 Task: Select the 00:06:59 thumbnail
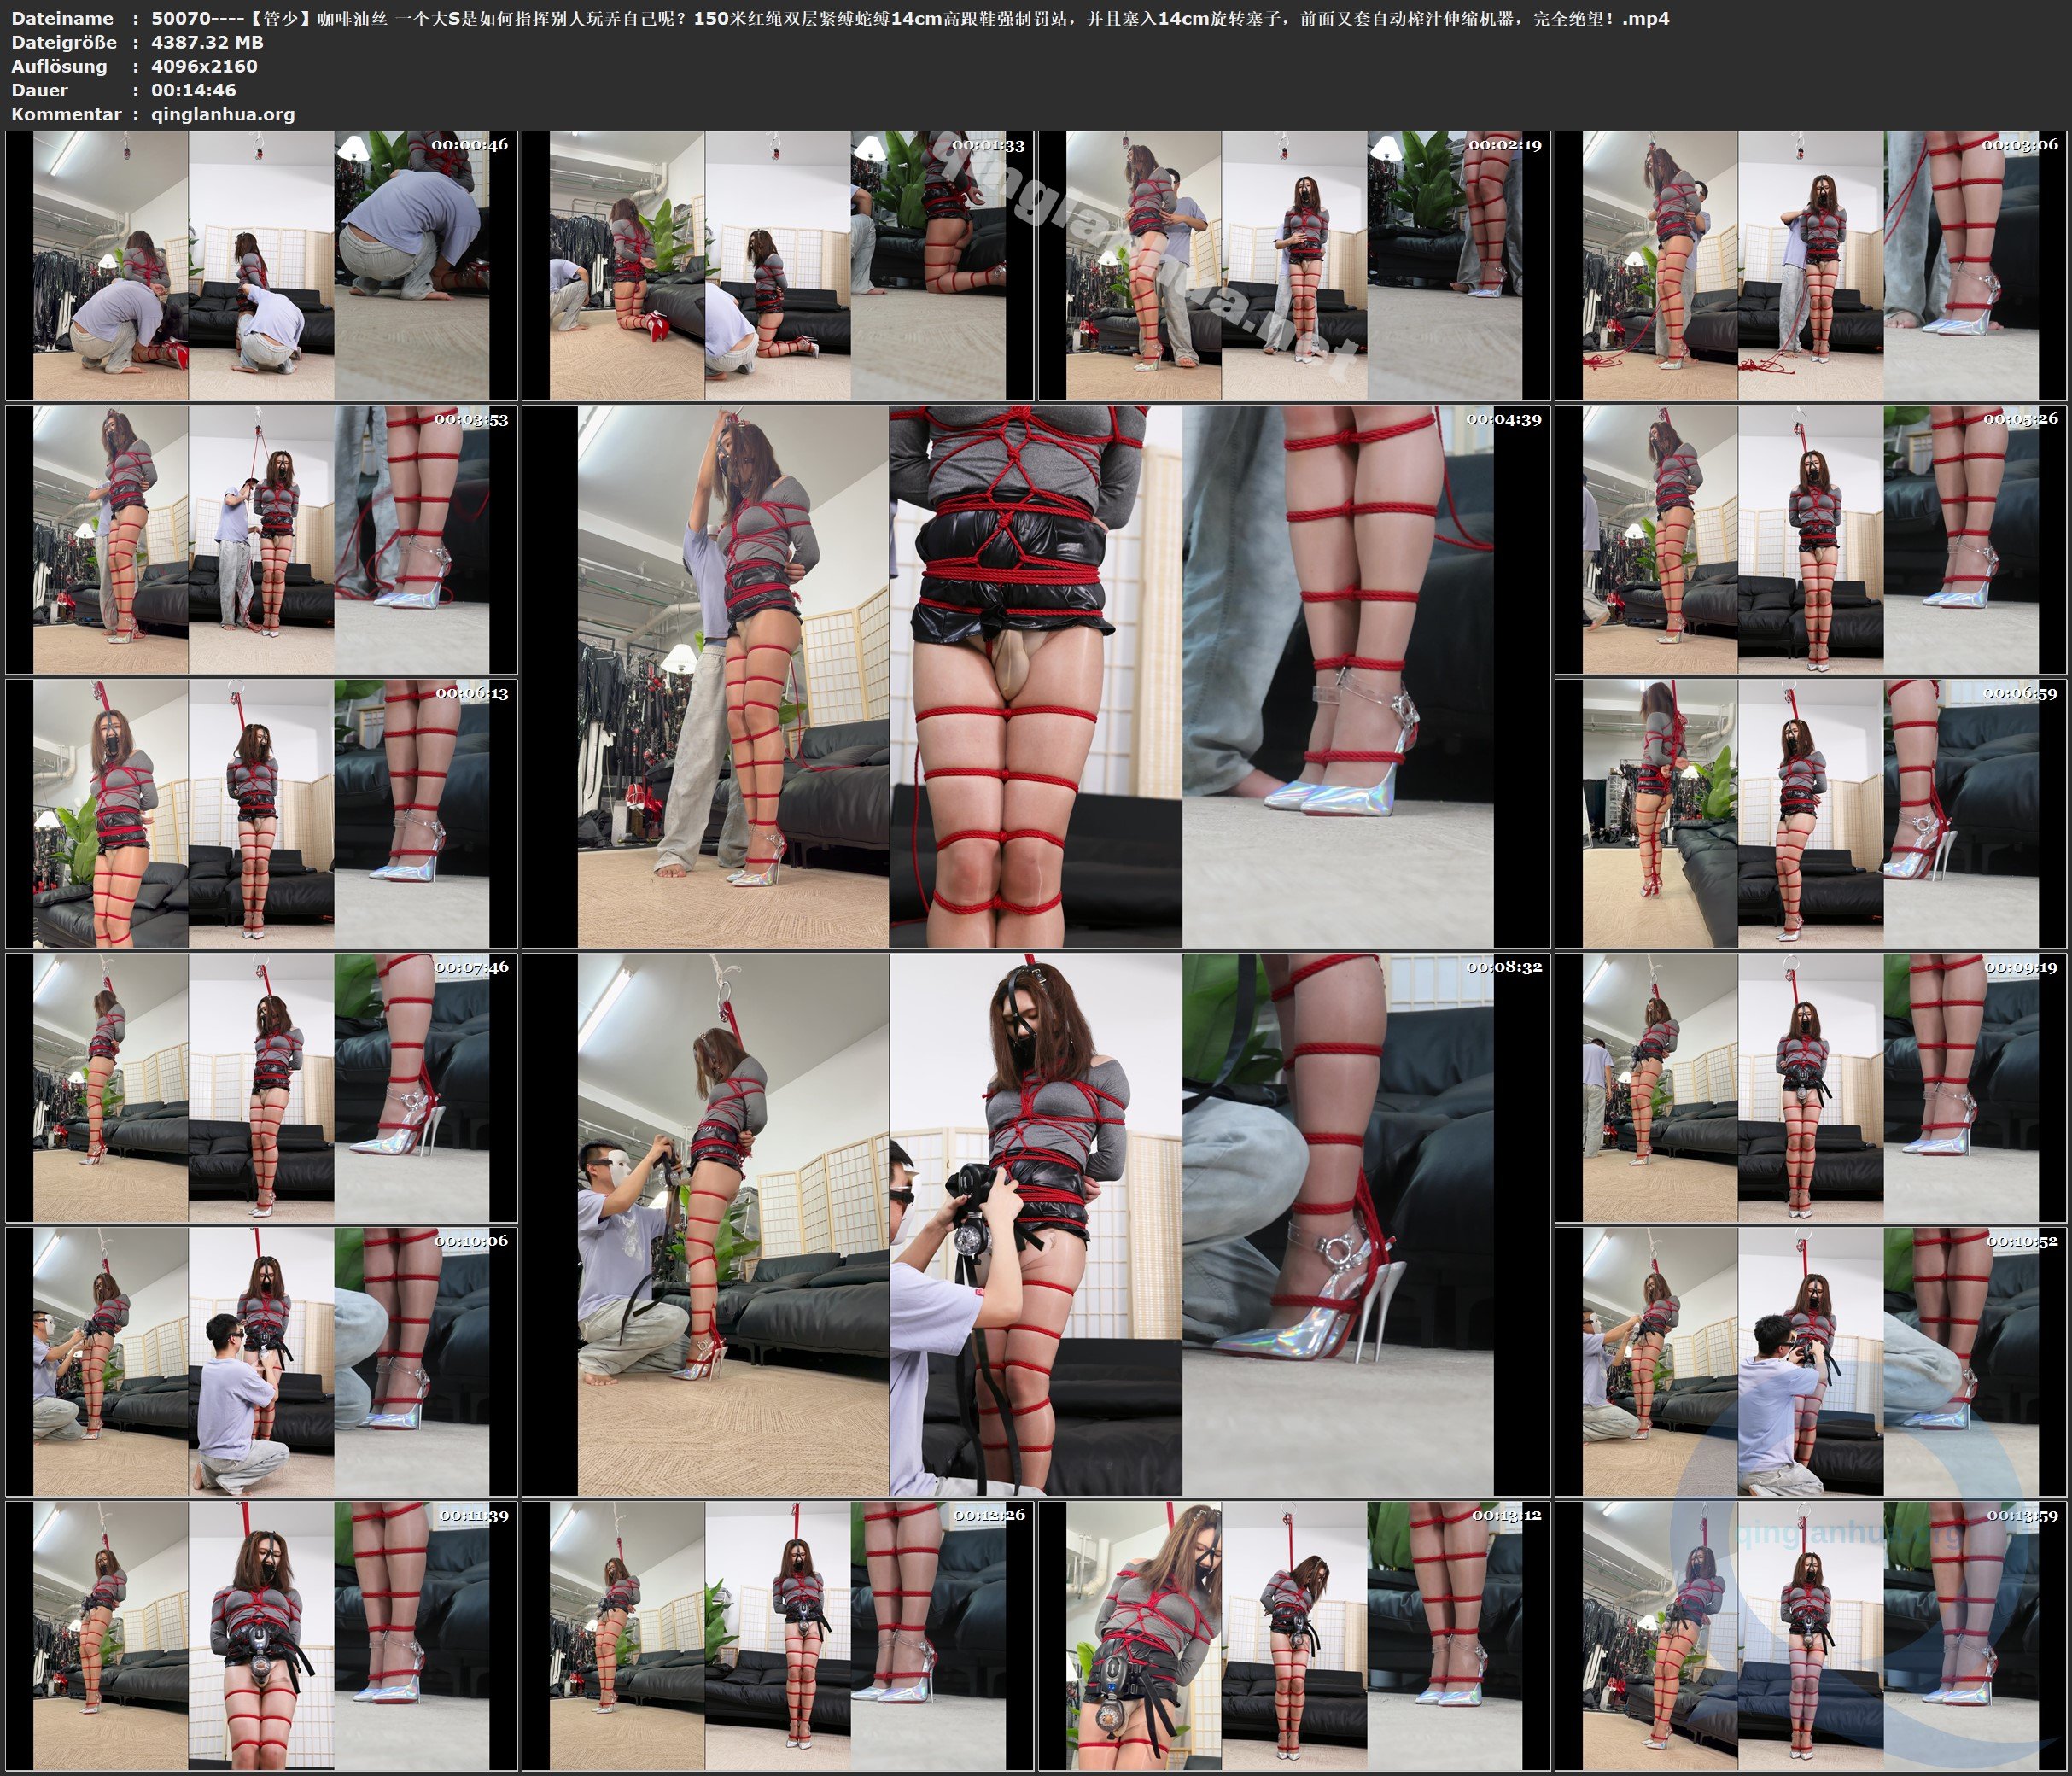click(1810, 813)
